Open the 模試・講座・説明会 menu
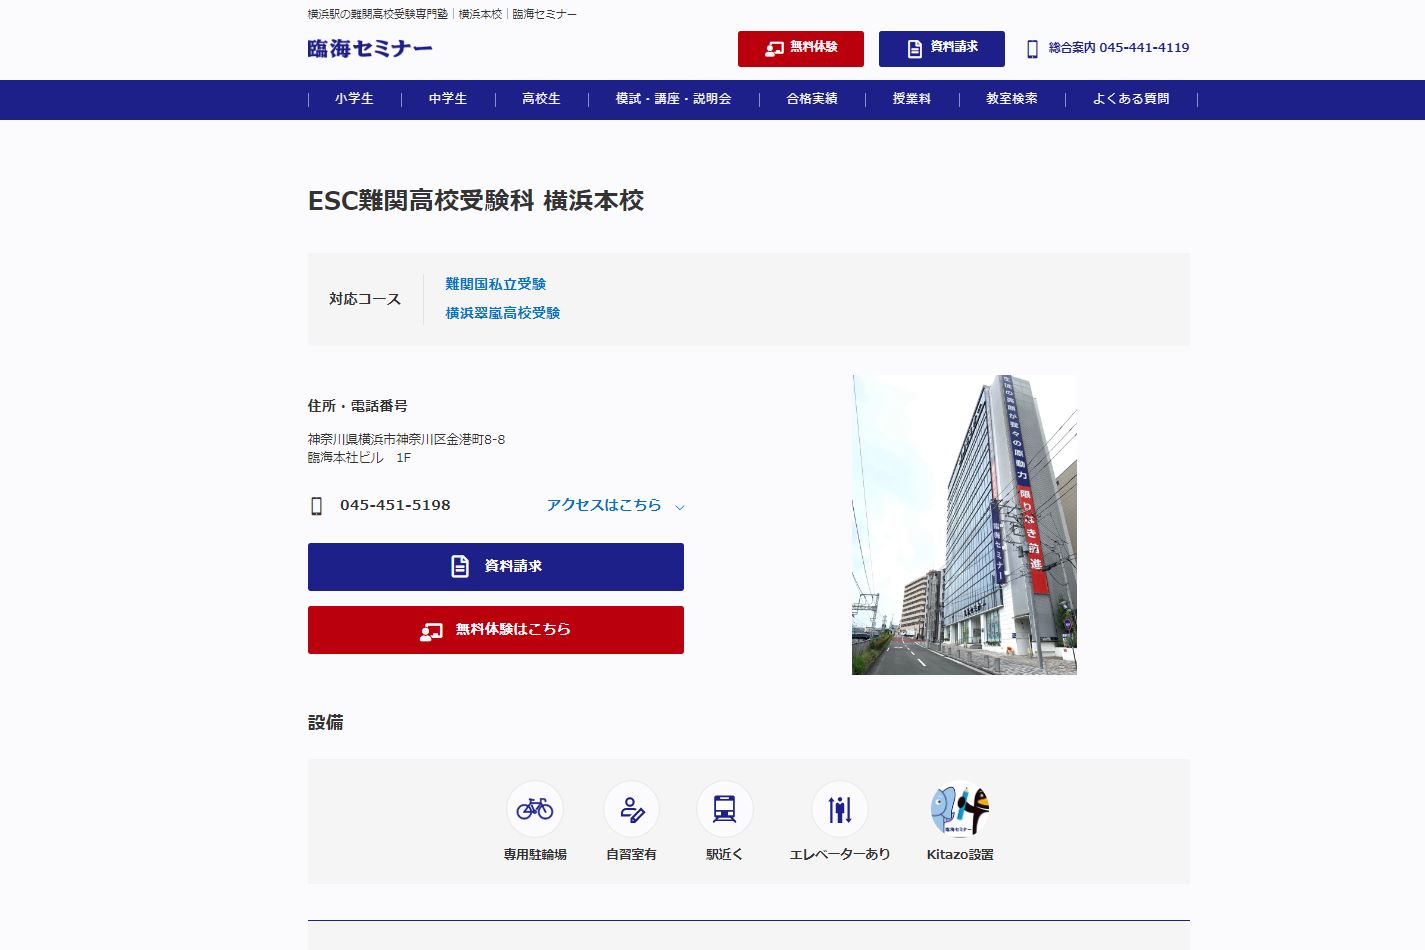The width and height of the screenshot is (1425, 950). click(x=673, y=99)
